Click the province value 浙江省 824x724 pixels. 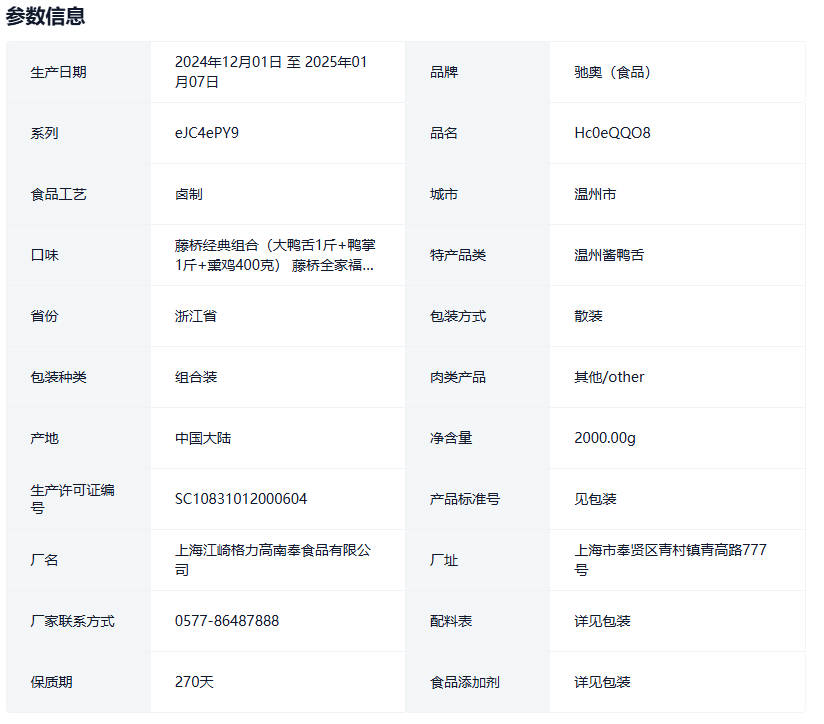pyautogui.click(x=196, y=316)
